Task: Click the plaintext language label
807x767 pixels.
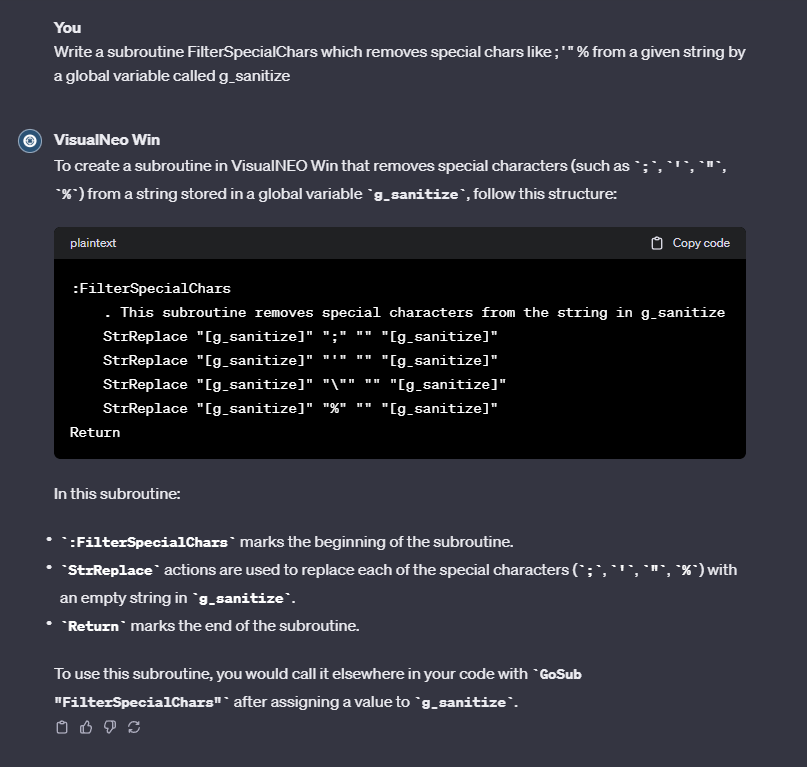Action: pos(93,243)
